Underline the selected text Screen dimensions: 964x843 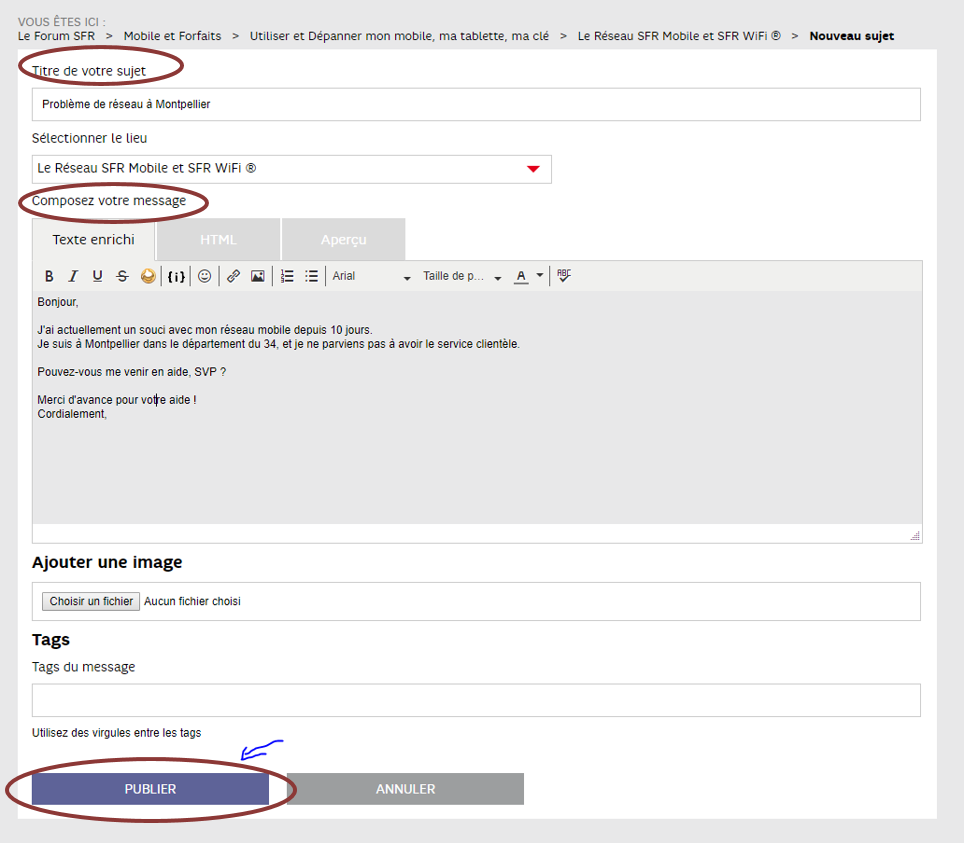(x=97, y=276)
